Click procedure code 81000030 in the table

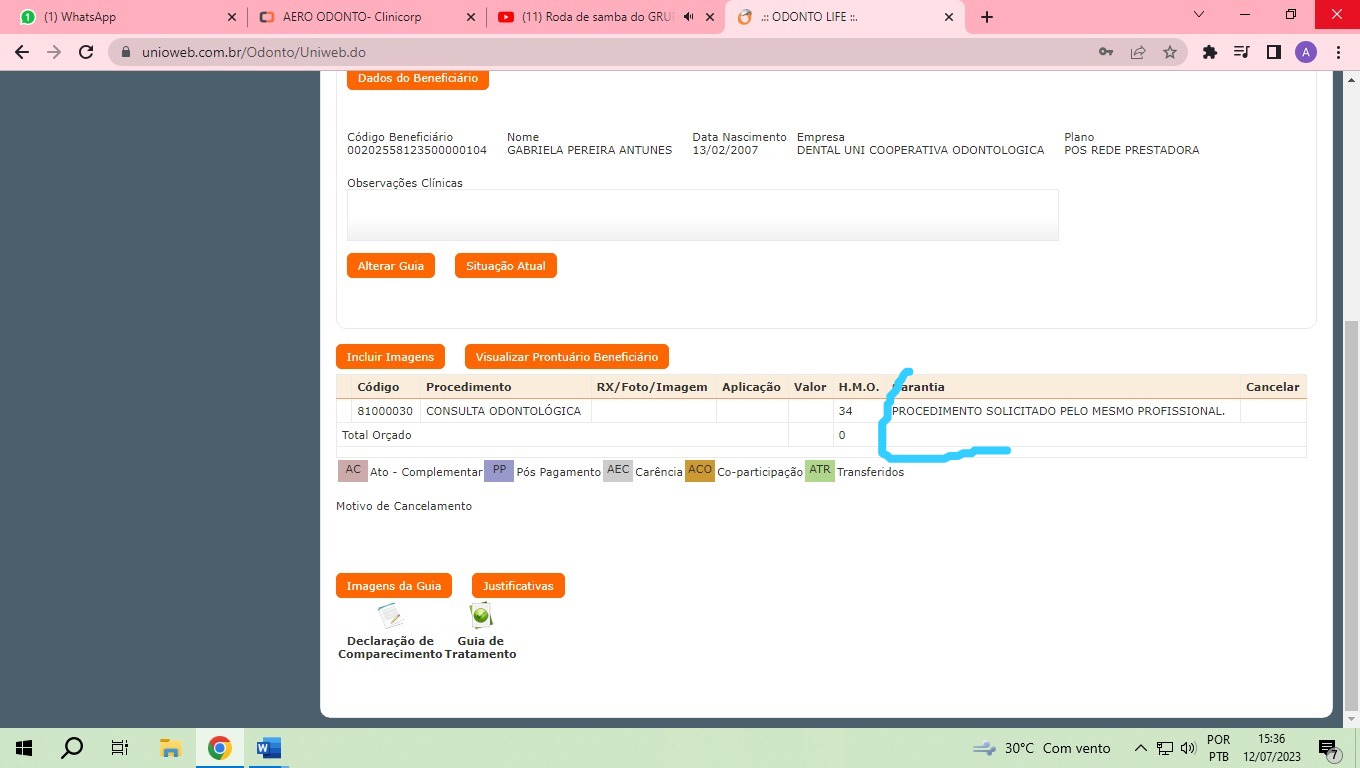pos(385,411)
